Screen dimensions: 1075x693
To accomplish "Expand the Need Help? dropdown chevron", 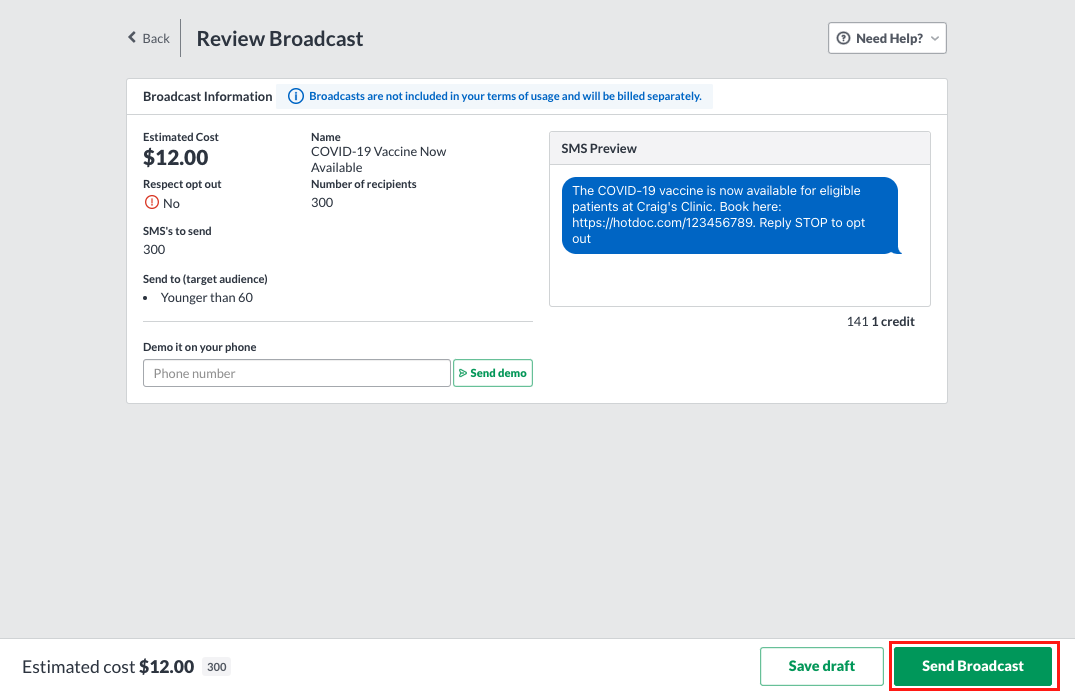I will (x=934, y=39).
